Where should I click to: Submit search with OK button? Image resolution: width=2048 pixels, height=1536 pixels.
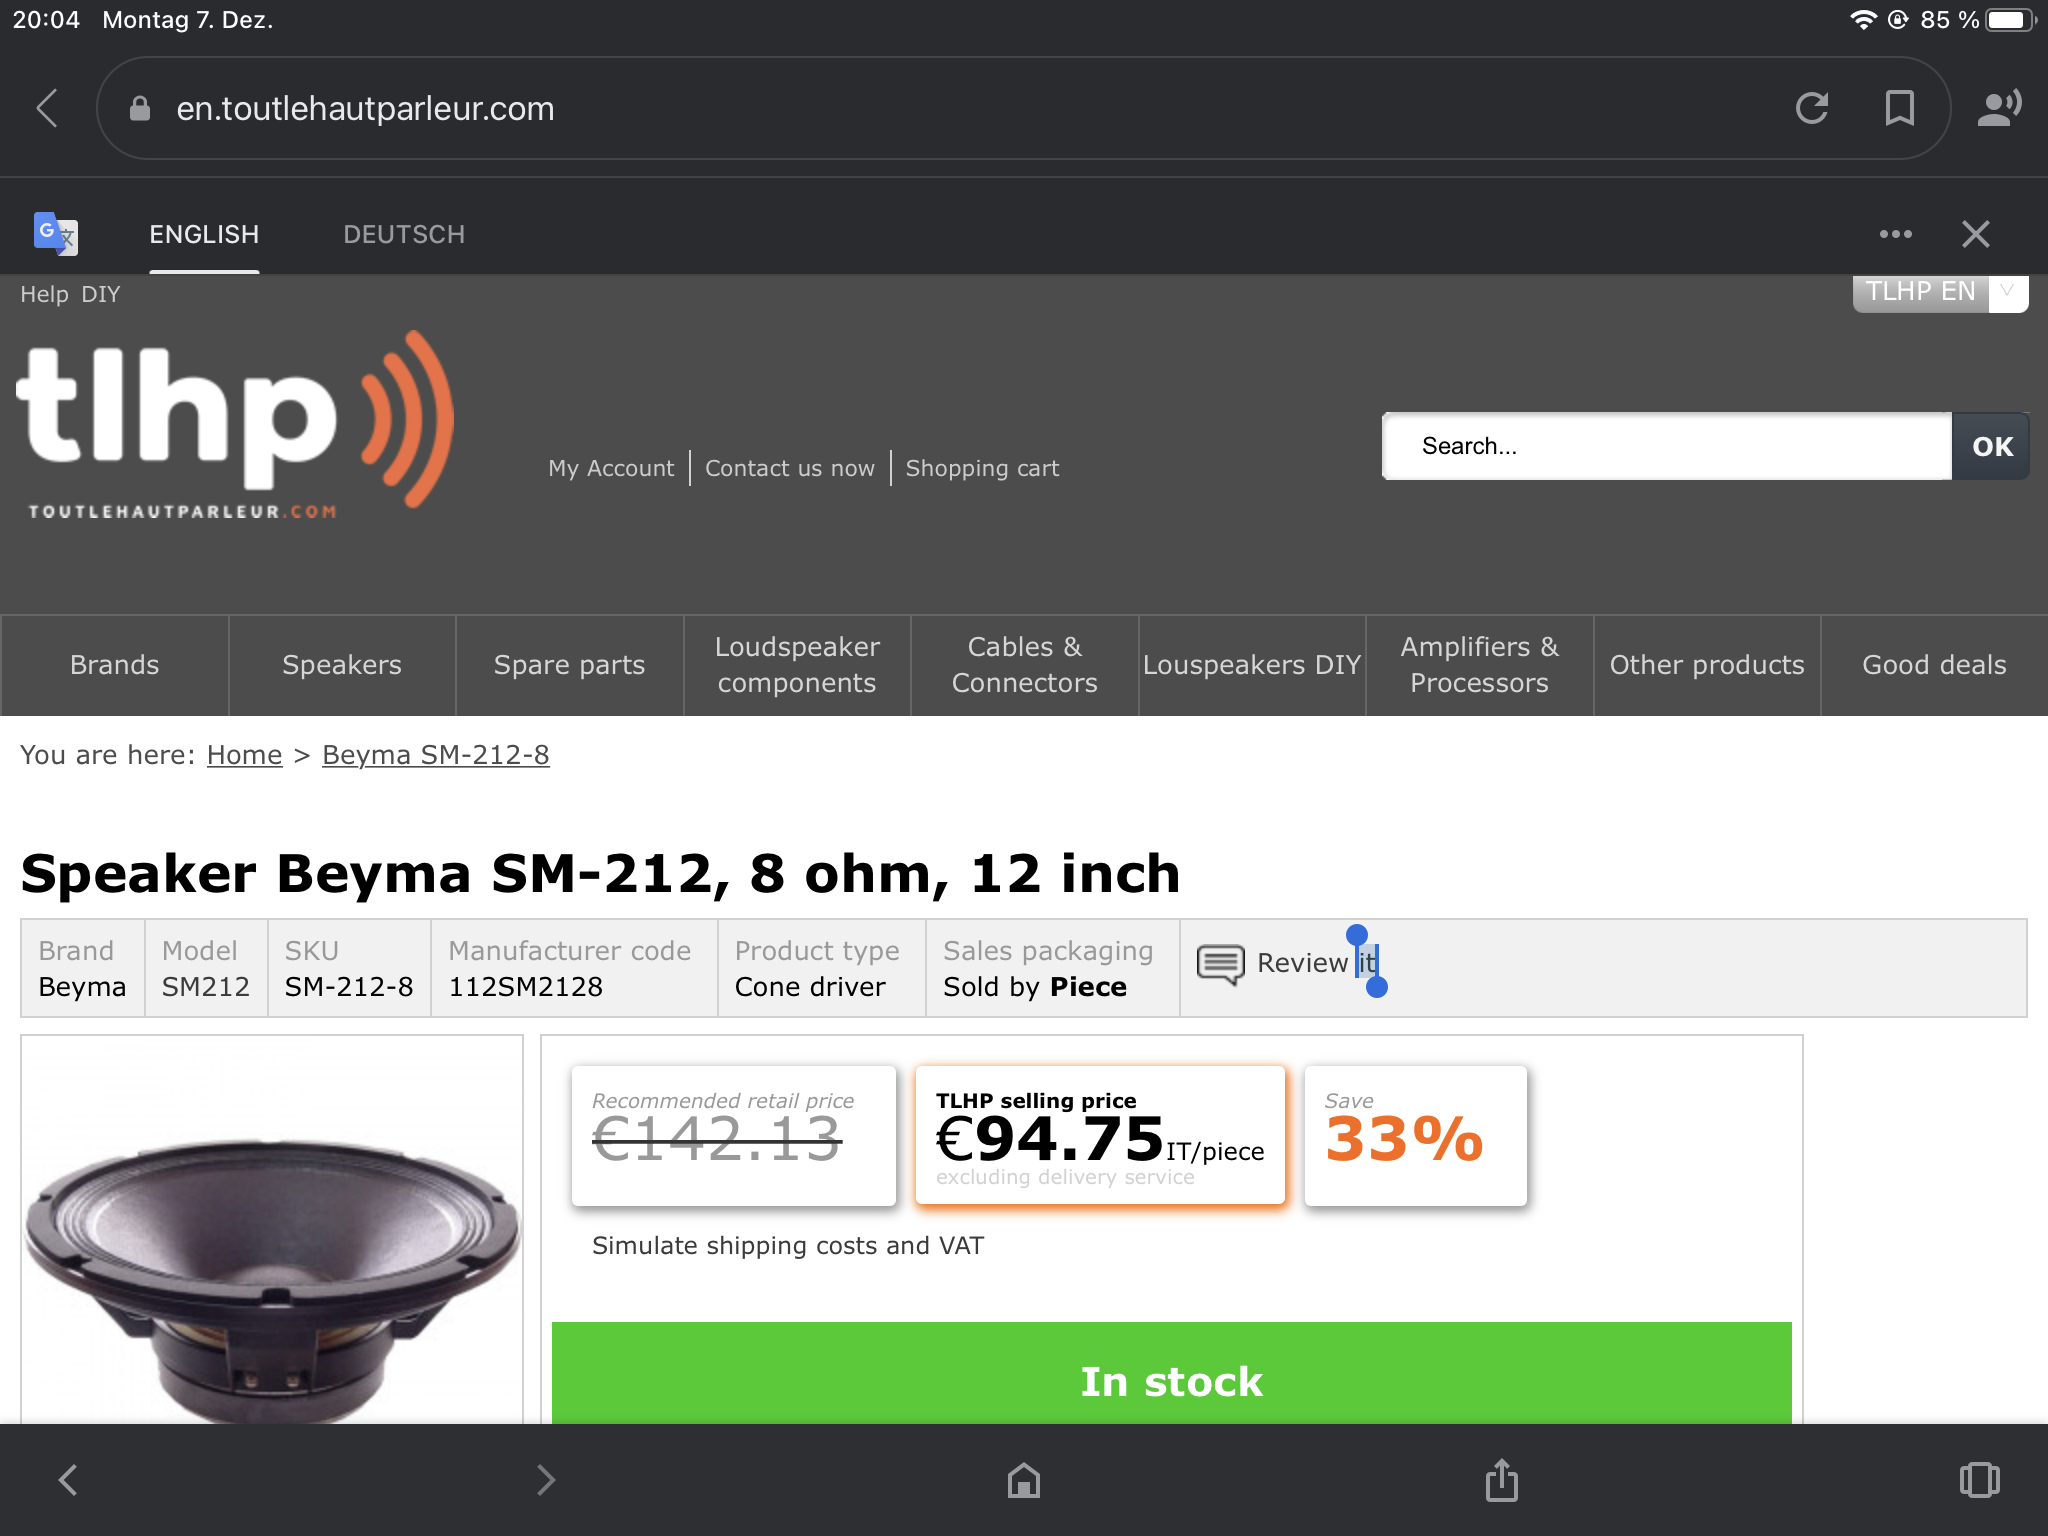[1991, 446]
